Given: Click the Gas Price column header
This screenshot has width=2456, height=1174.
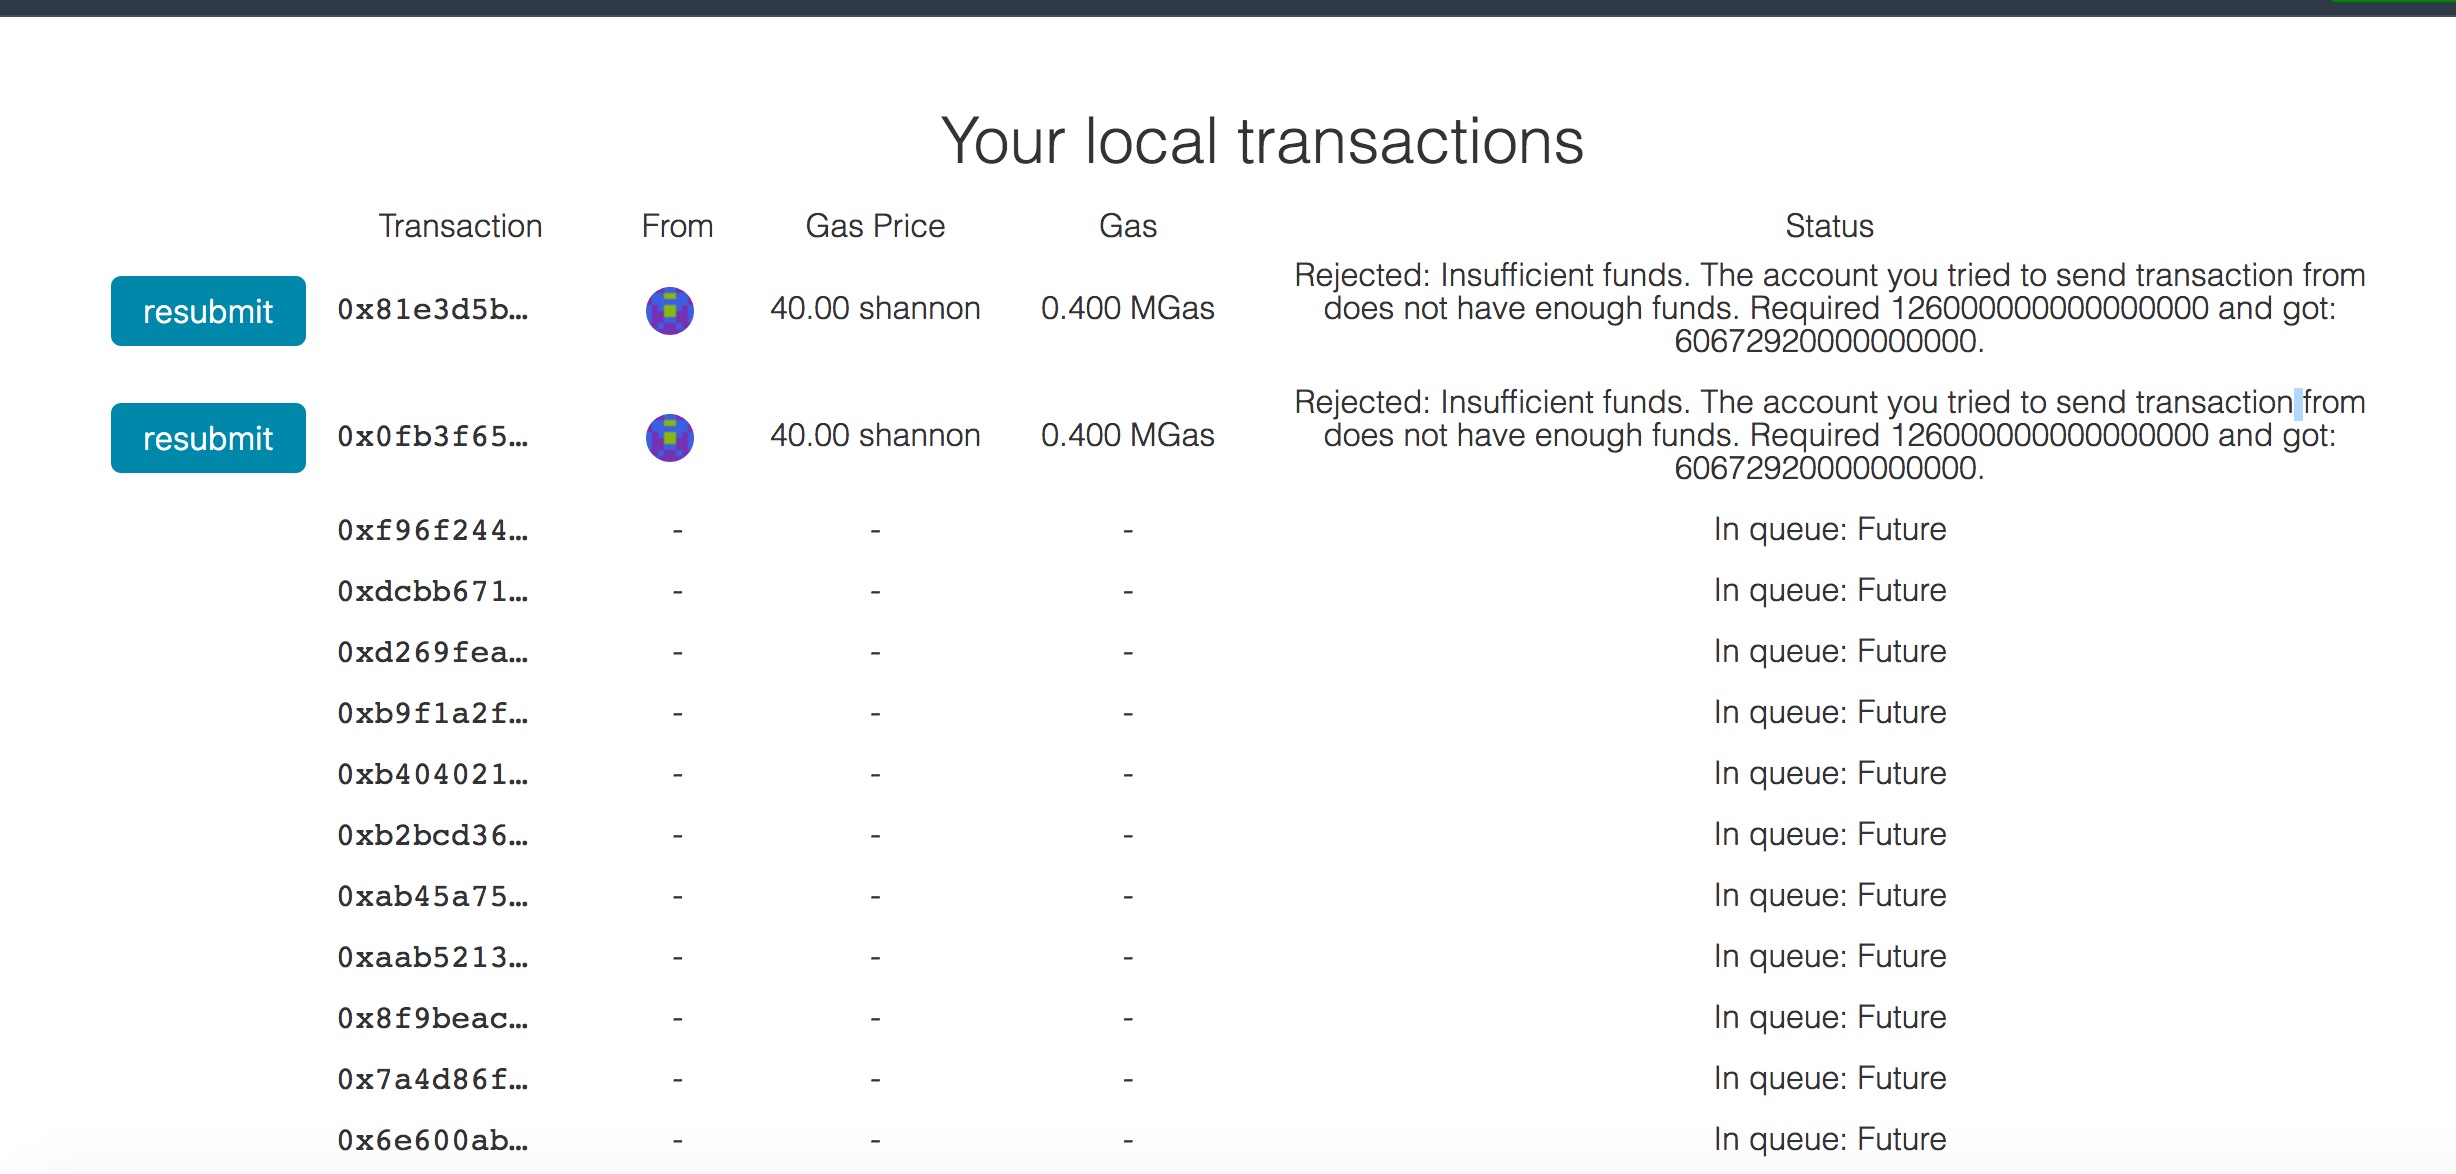Looking at the screenshot, I should coord(875,226).
